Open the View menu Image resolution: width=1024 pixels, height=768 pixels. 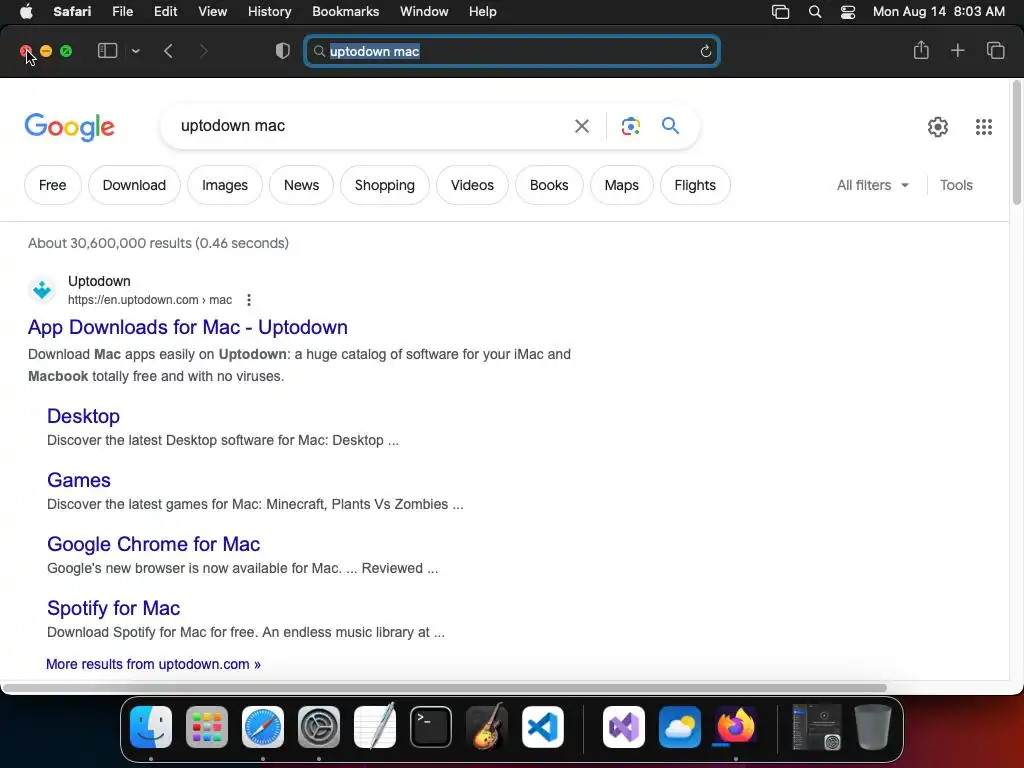click(x=212, y=12)
